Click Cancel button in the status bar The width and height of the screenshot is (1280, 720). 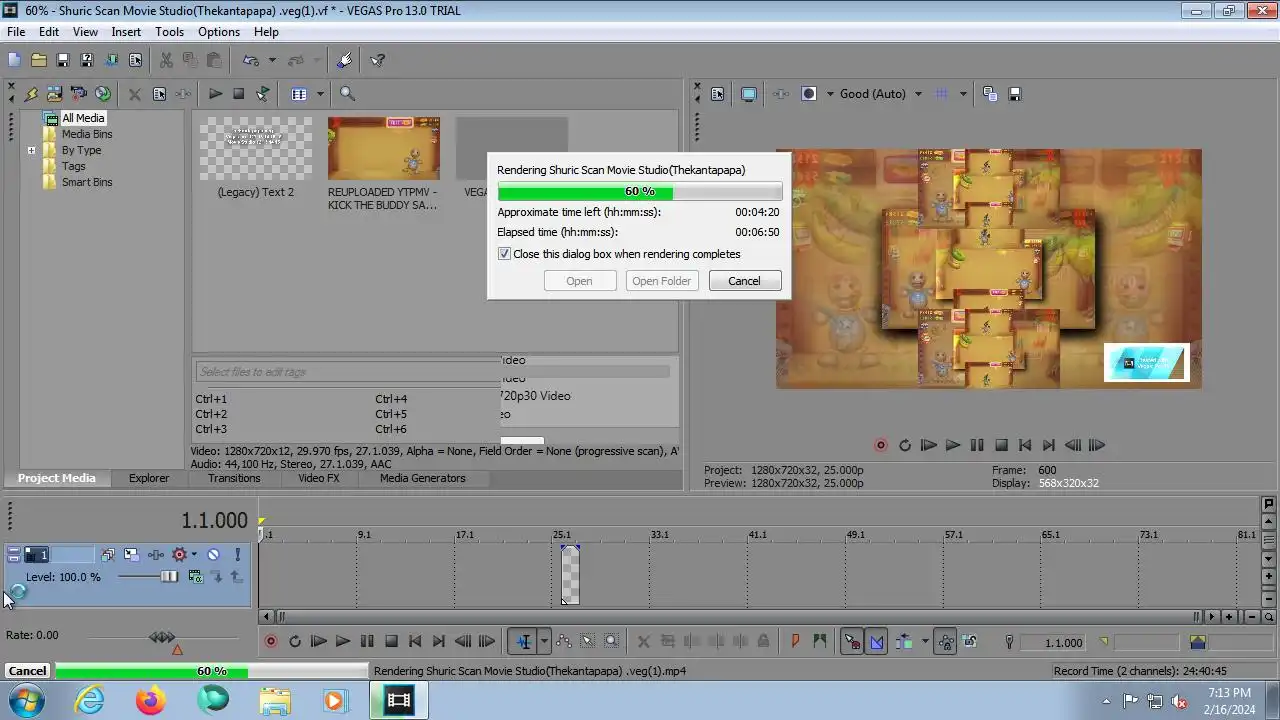tap(27, 671)
